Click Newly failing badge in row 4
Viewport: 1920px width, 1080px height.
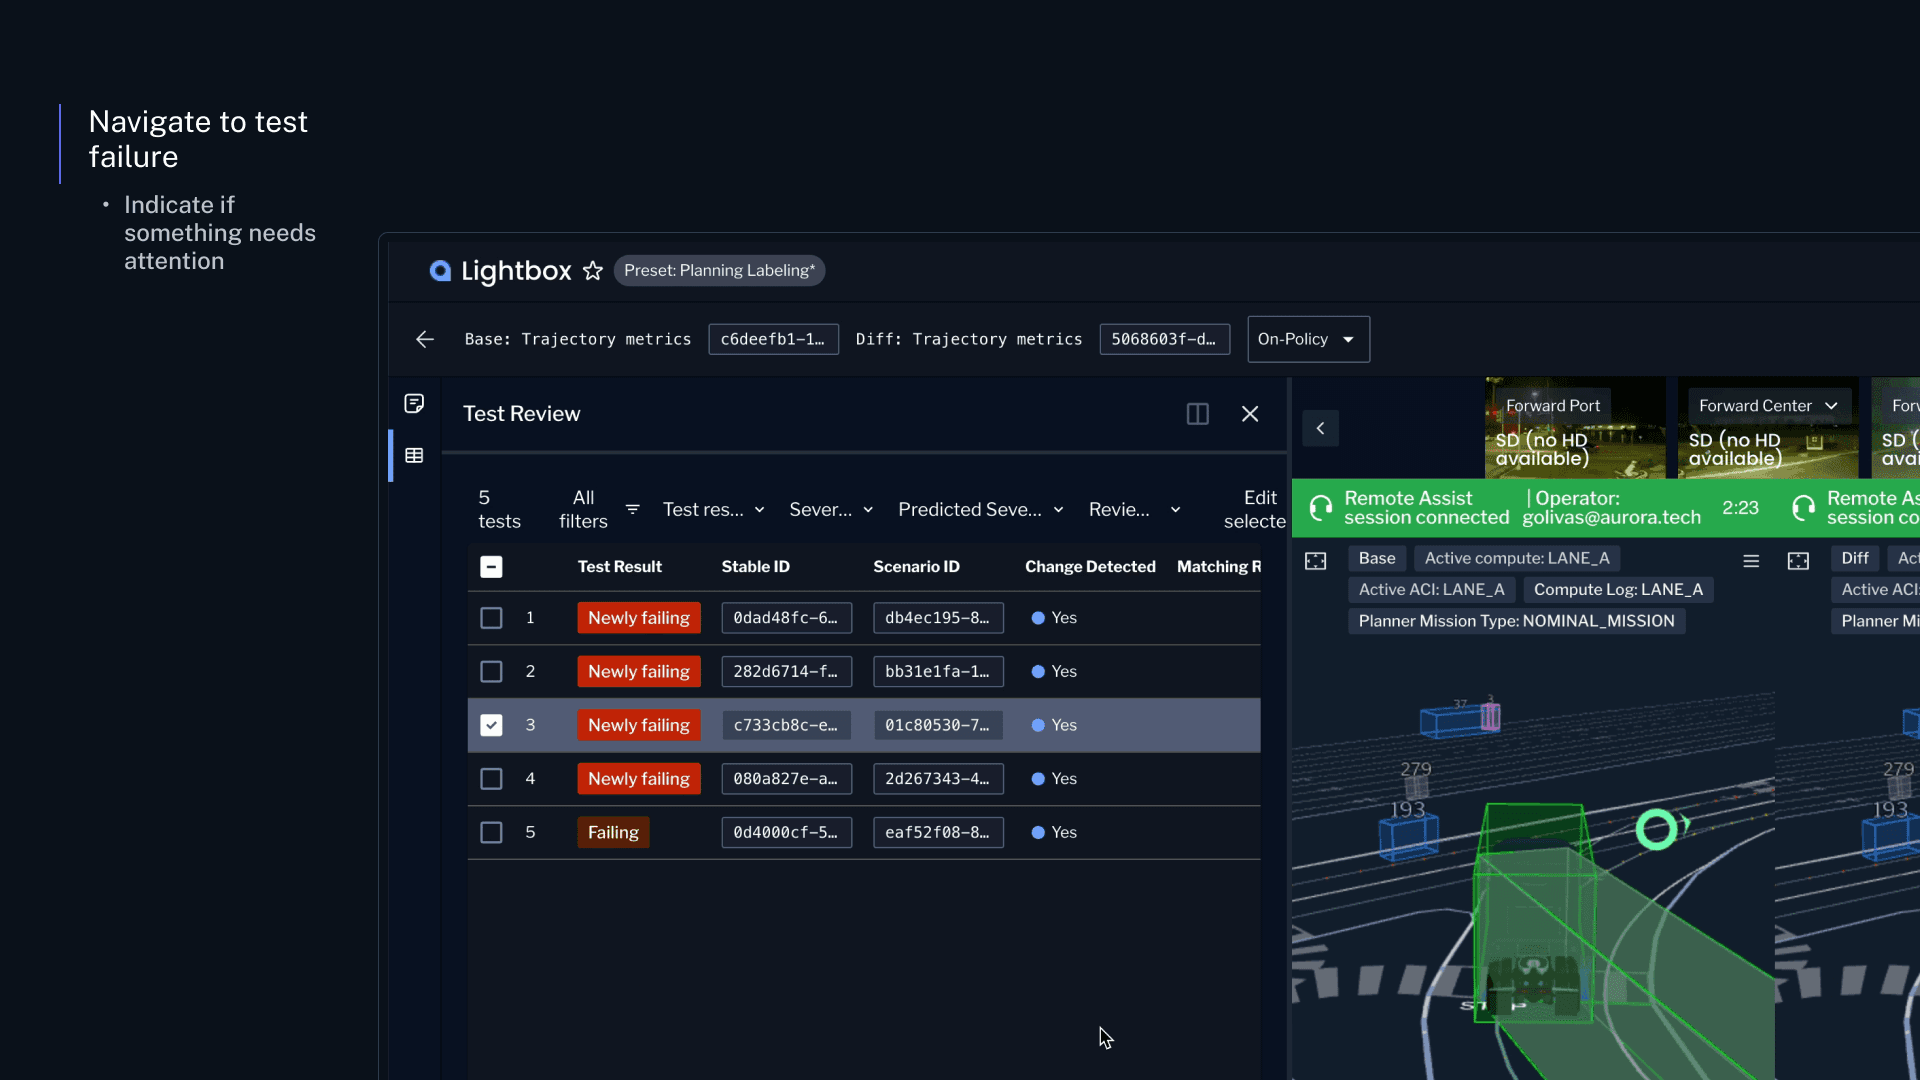click(x=639, y=779)
